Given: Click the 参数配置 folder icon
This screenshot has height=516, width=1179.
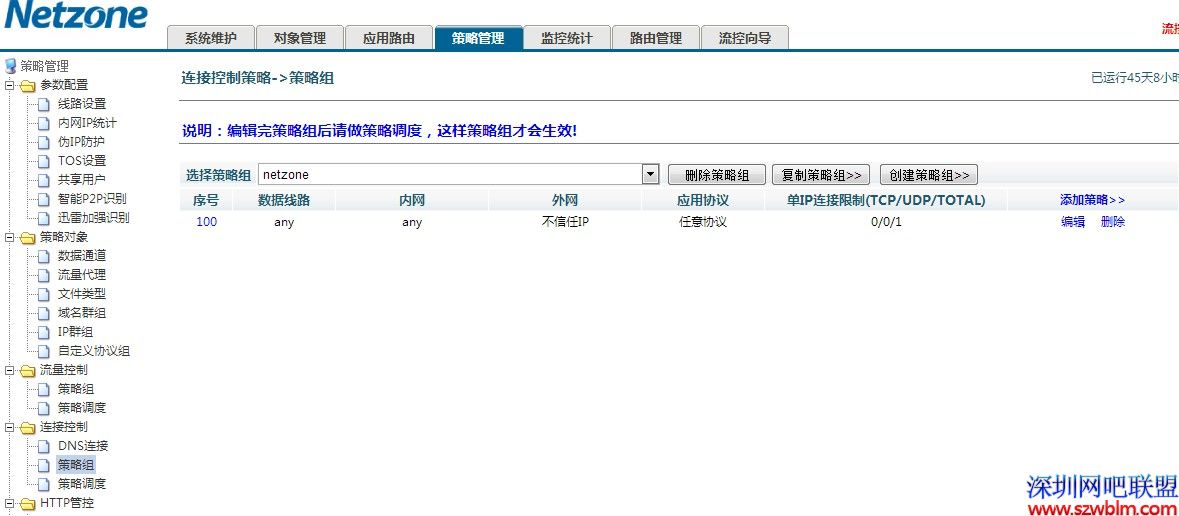Looking at the screenshot, I should (27, 85).
